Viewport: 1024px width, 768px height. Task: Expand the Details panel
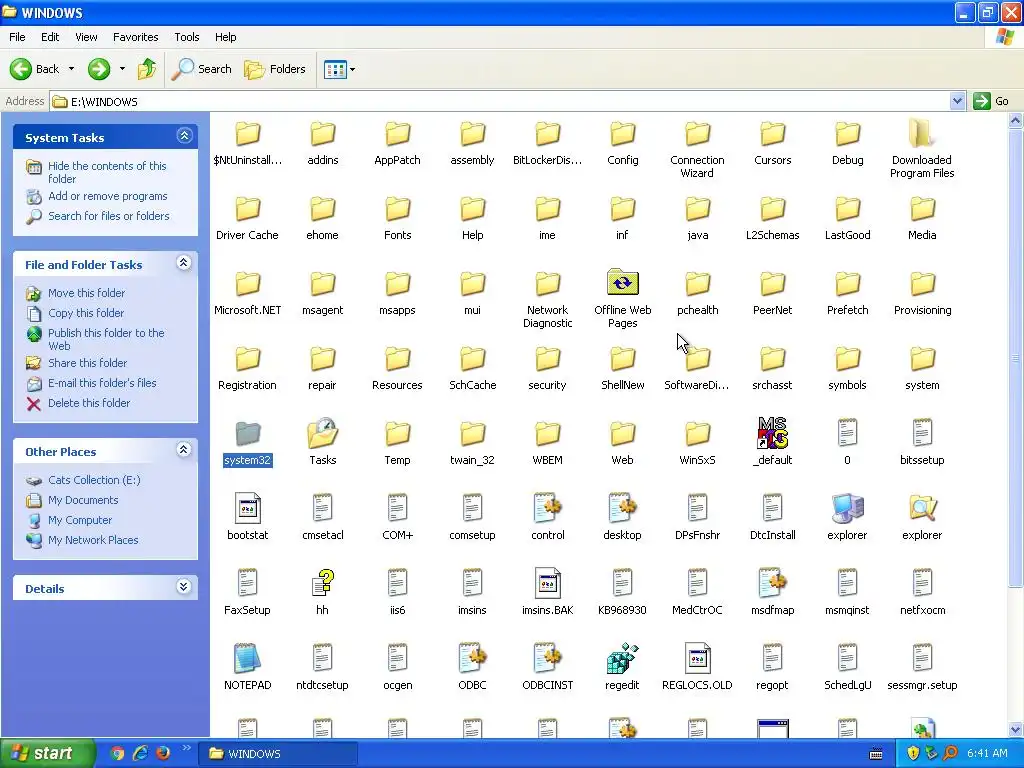(x=184, y=586)
